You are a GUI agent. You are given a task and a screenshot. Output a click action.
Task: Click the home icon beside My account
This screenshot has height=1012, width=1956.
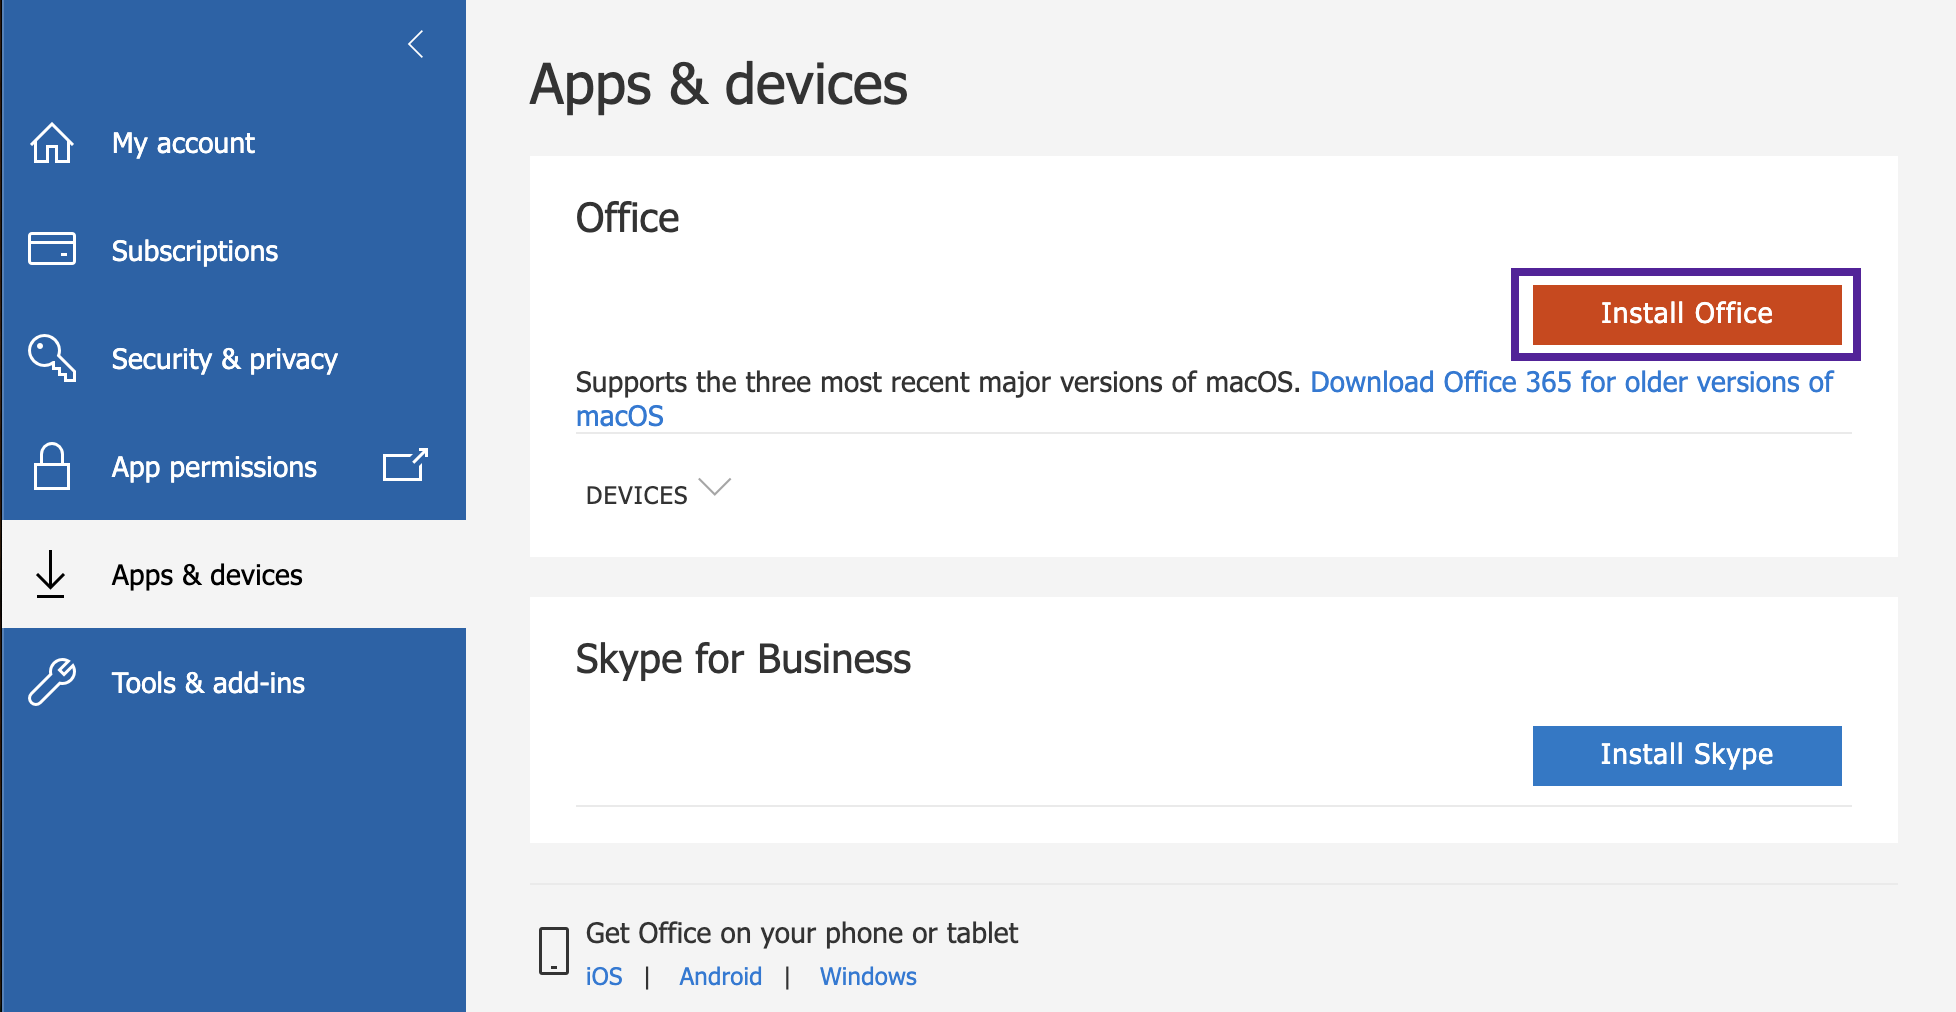(51, 143)
